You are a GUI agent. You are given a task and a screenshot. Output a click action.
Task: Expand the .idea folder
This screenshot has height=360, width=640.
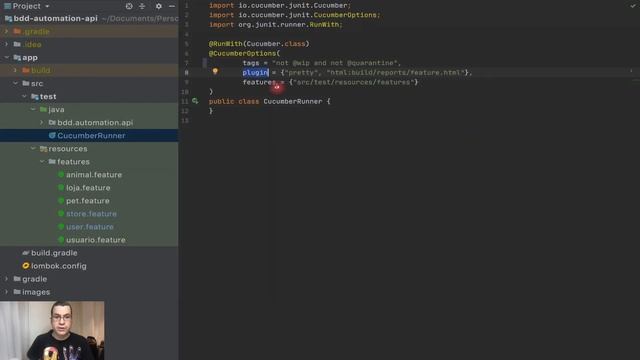[x=6, y=44]
